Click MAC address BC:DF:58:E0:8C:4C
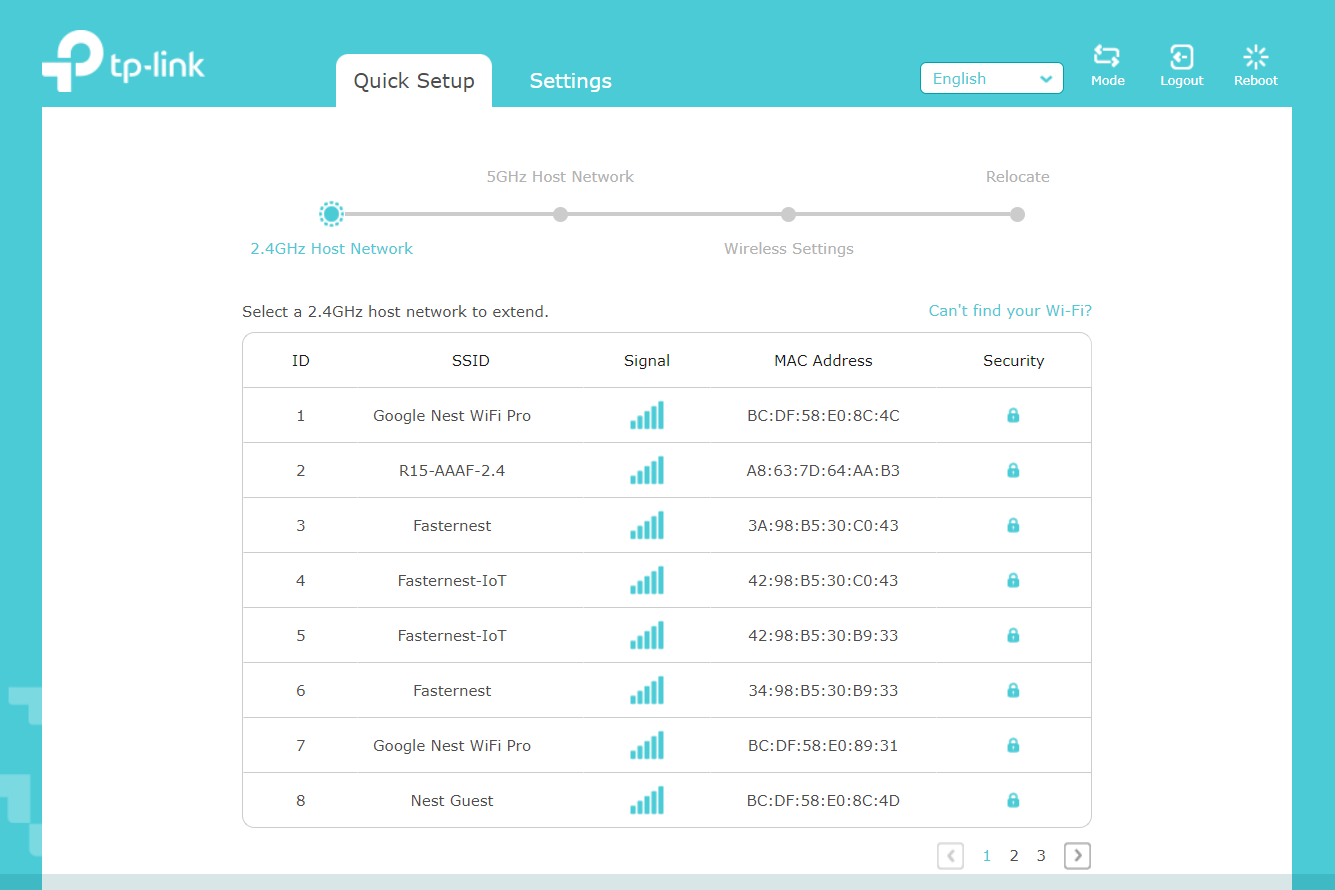The image size is (1335, 890). click(823, 415)
